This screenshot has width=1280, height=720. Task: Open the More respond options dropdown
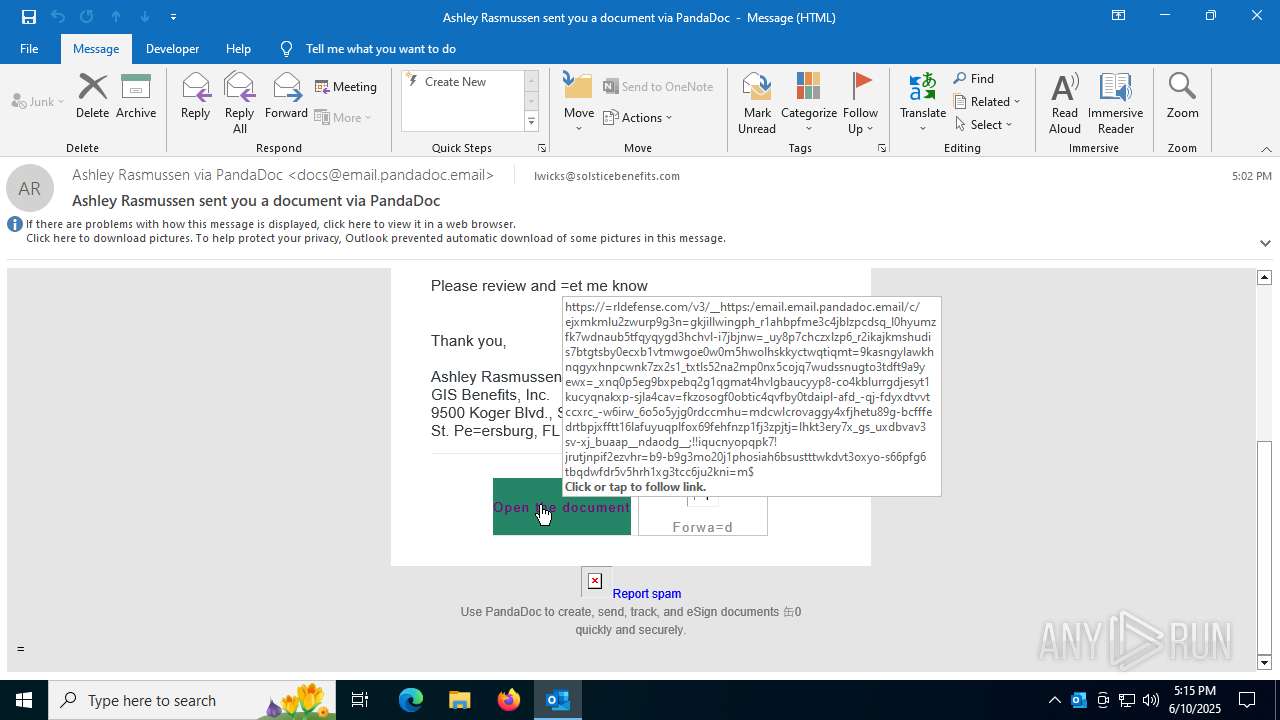pos(343,117)
